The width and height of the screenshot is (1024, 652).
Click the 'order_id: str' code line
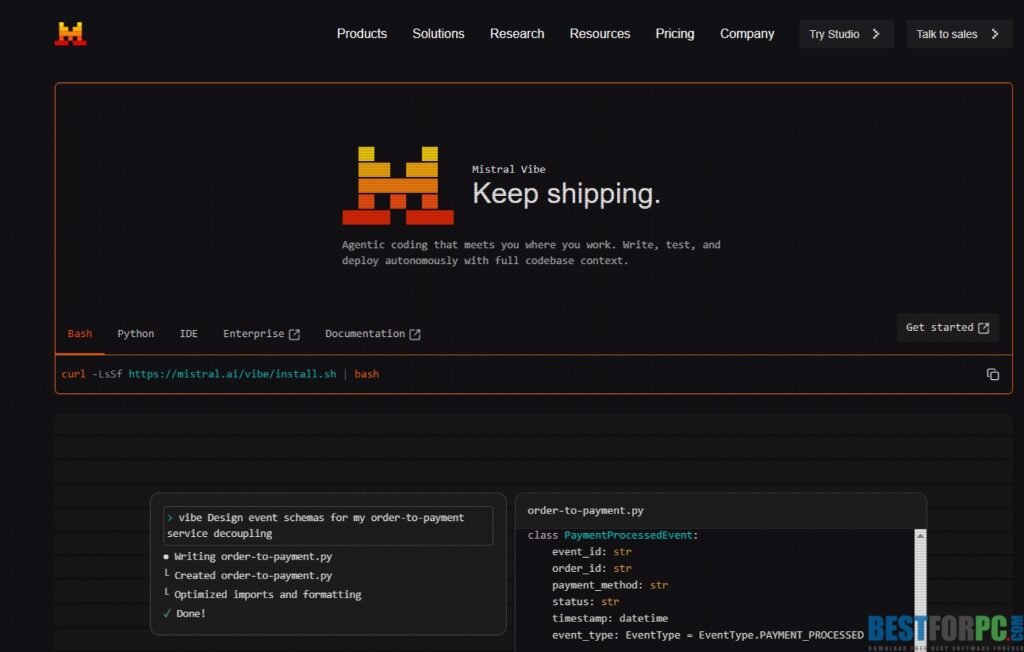(x=591, y=568)
